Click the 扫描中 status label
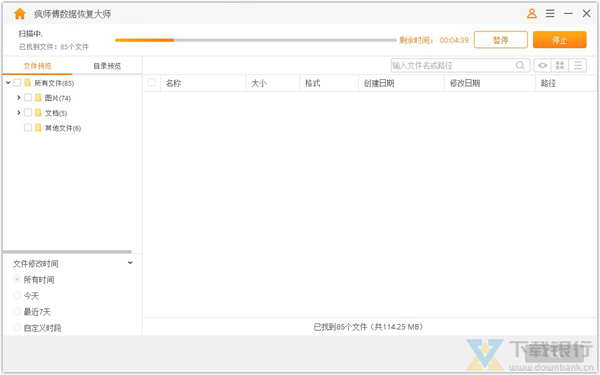This screenshot has height=375, width=600. [31, 34]
